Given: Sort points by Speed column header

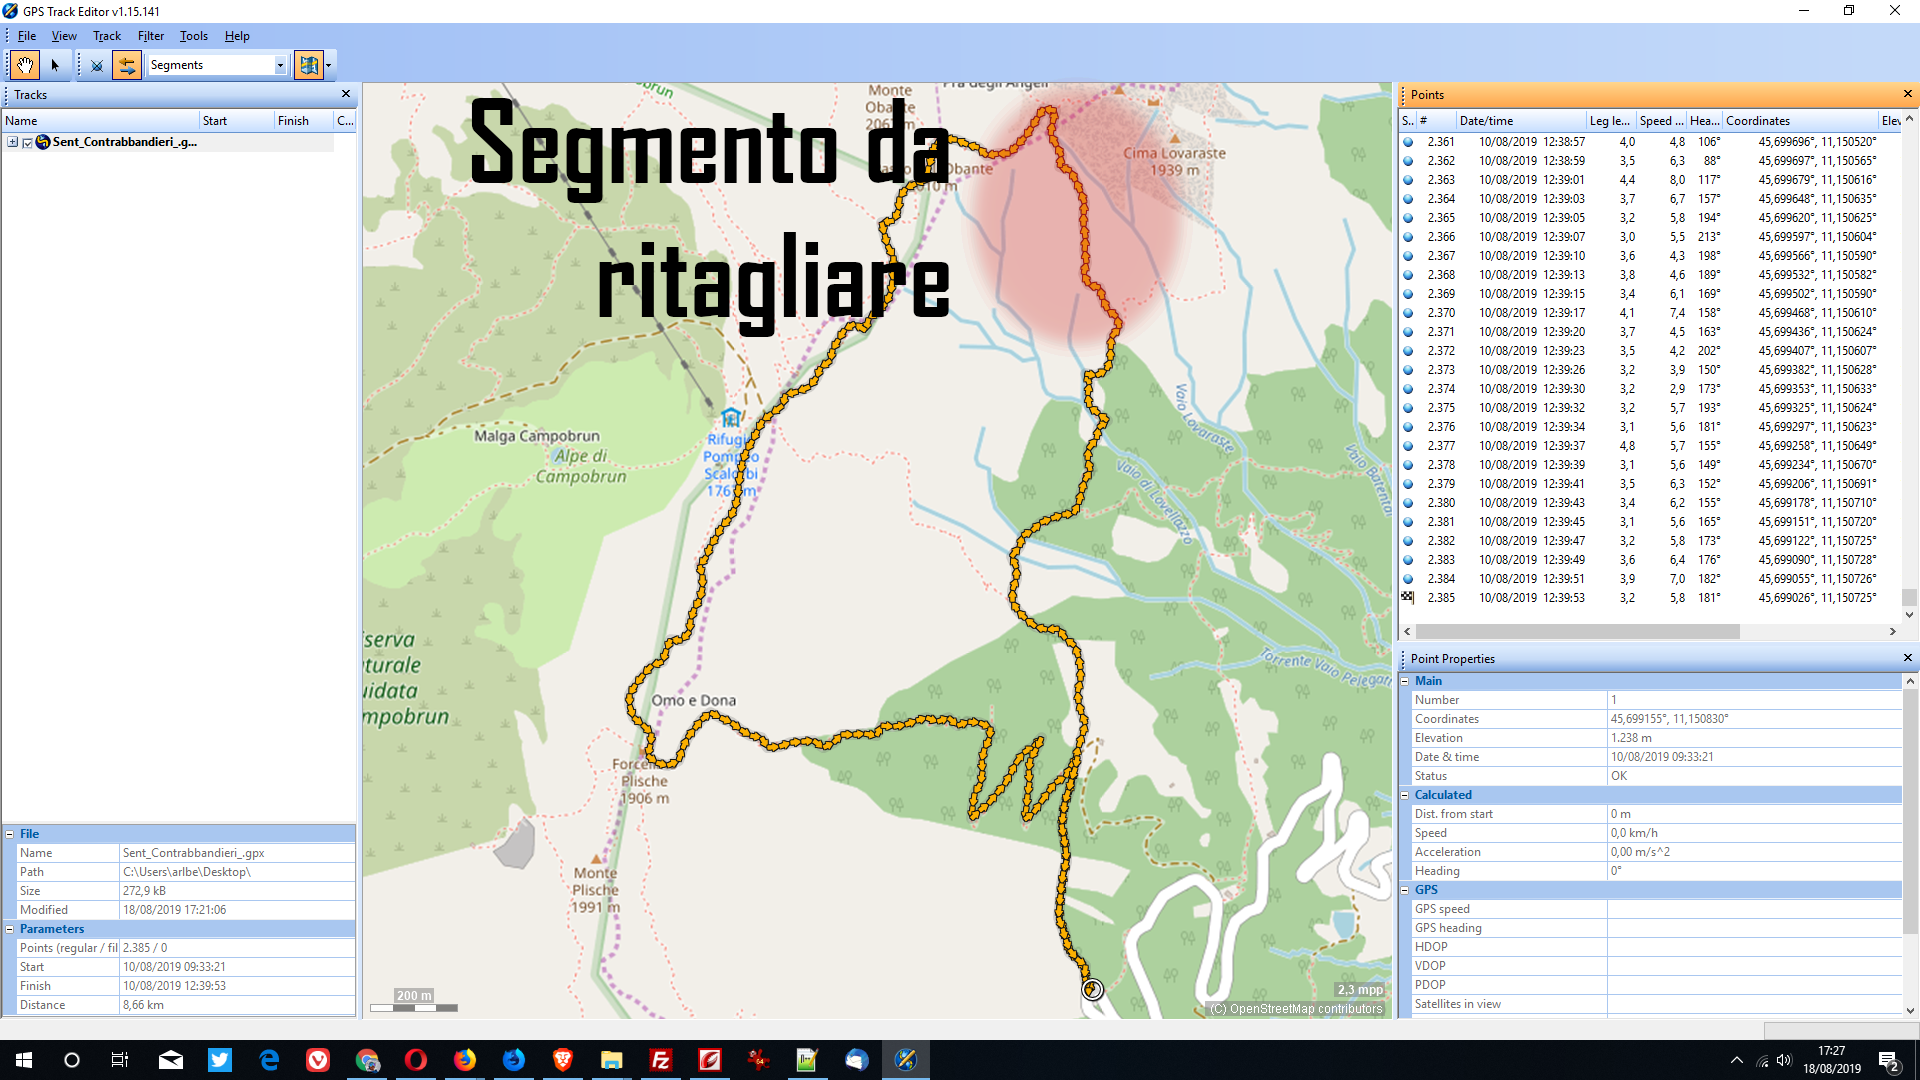Looking at the screenshot, I should (x=1661, y=121).
